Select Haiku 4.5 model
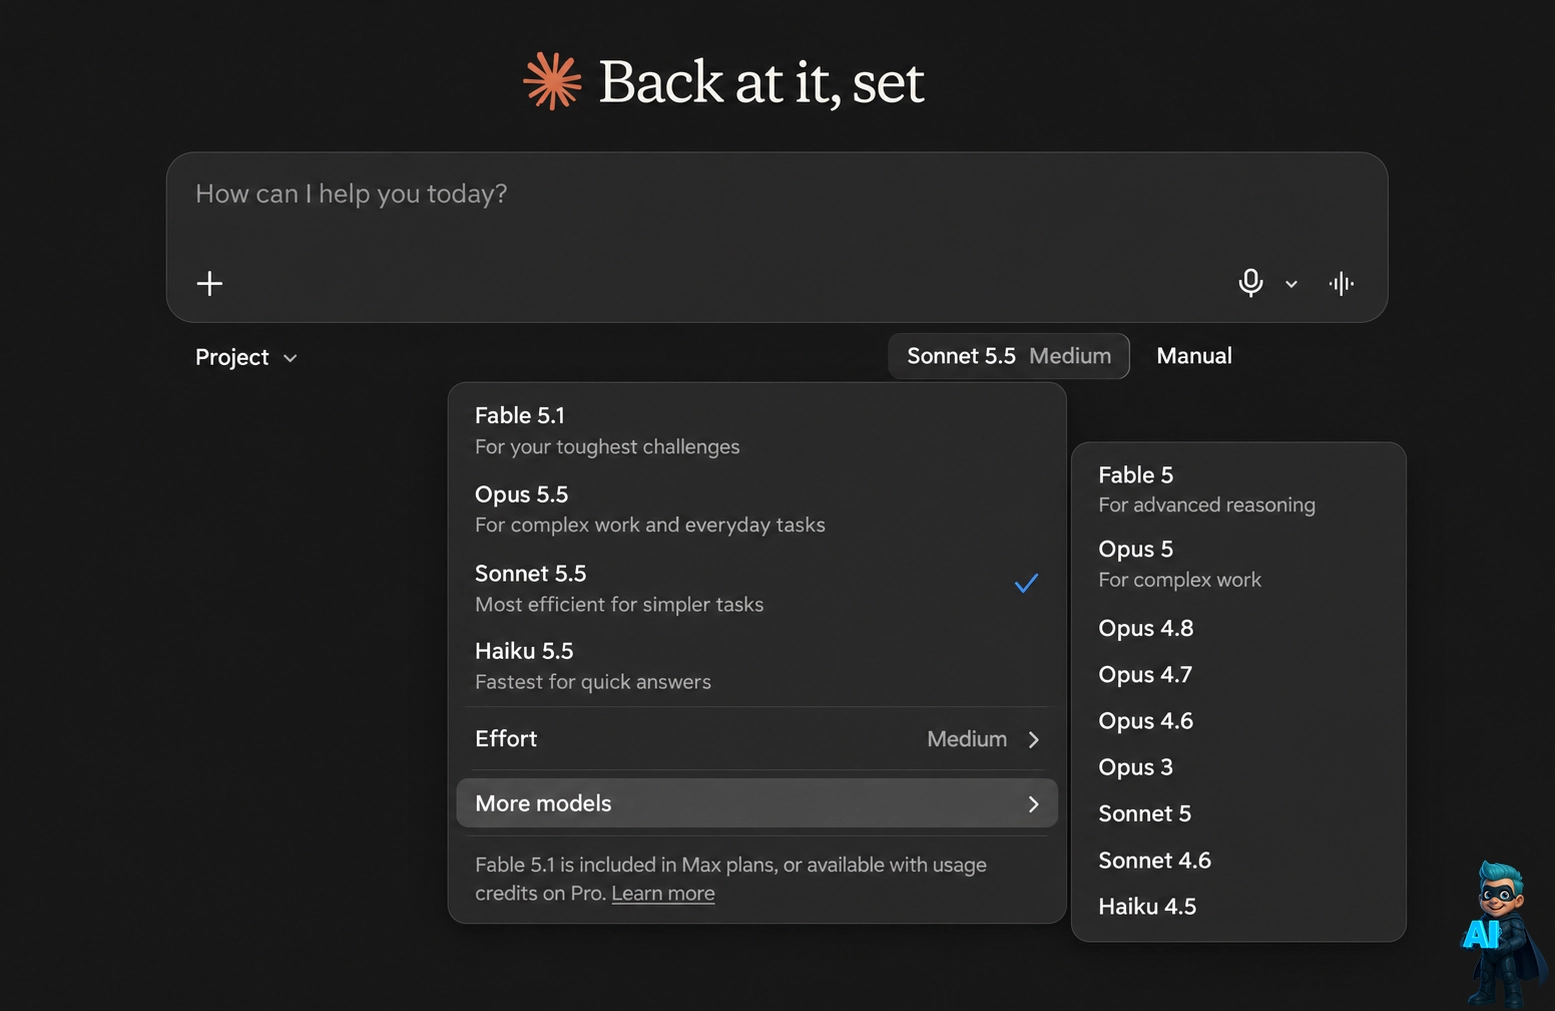 click(1238, 907)
